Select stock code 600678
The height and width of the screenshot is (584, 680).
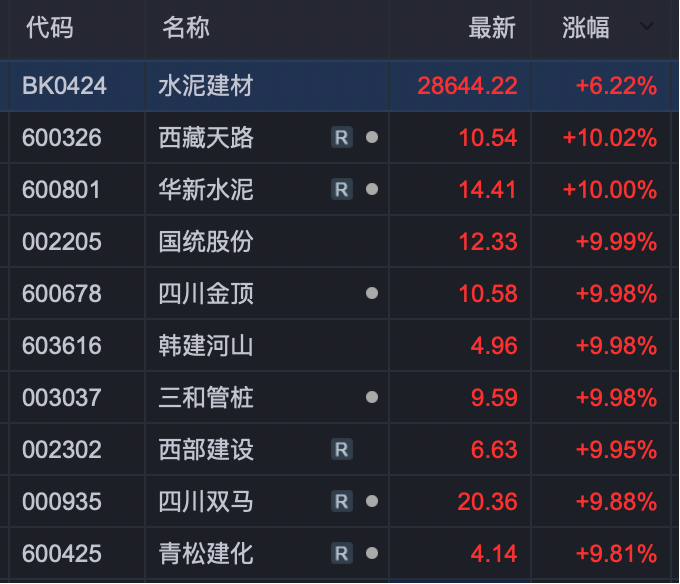(62, 294)
